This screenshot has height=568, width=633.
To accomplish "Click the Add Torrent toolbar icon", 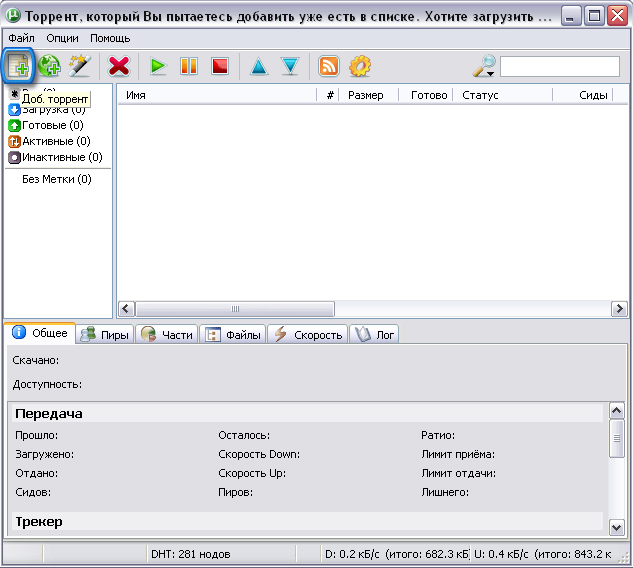I will [x=19, y=66].
